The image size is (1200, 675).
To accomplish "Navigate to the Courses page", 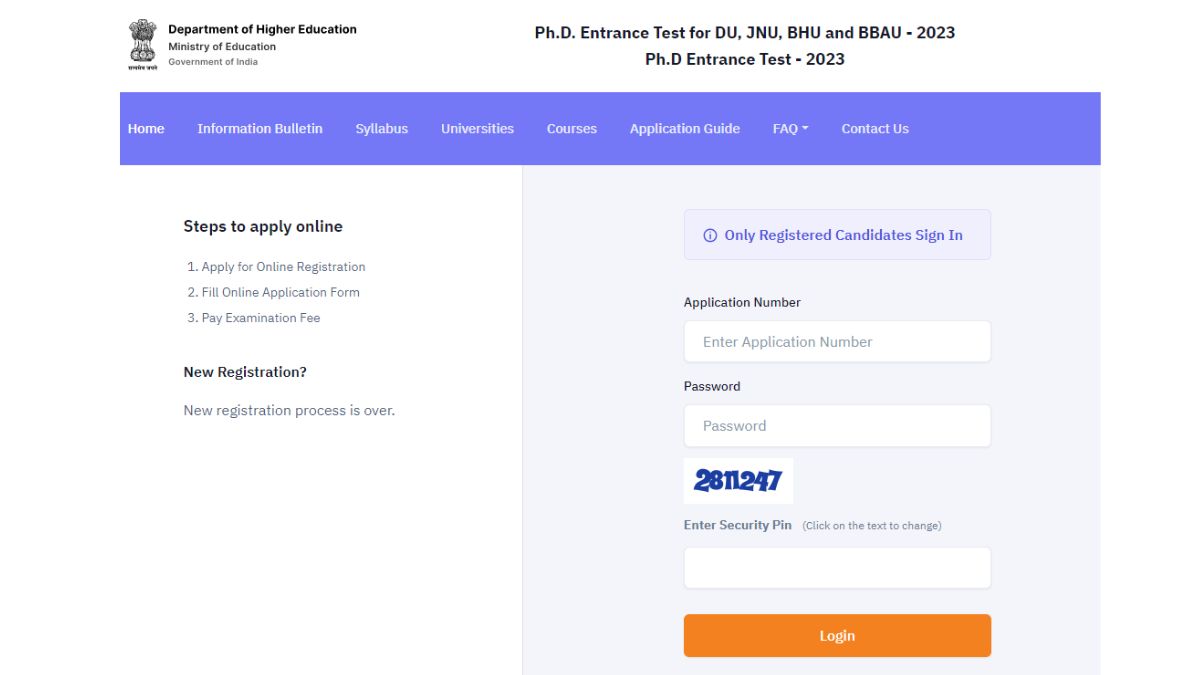I will pyautogui.click(x=572, y=129).
